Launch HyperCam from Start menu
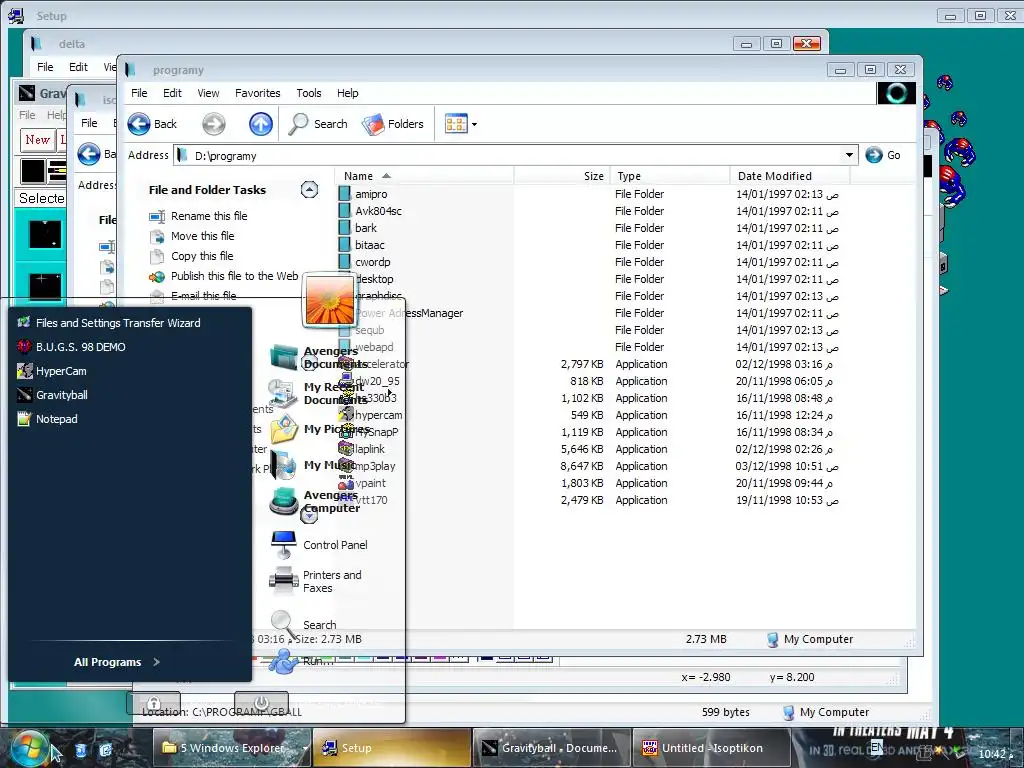 coord(52,371)
